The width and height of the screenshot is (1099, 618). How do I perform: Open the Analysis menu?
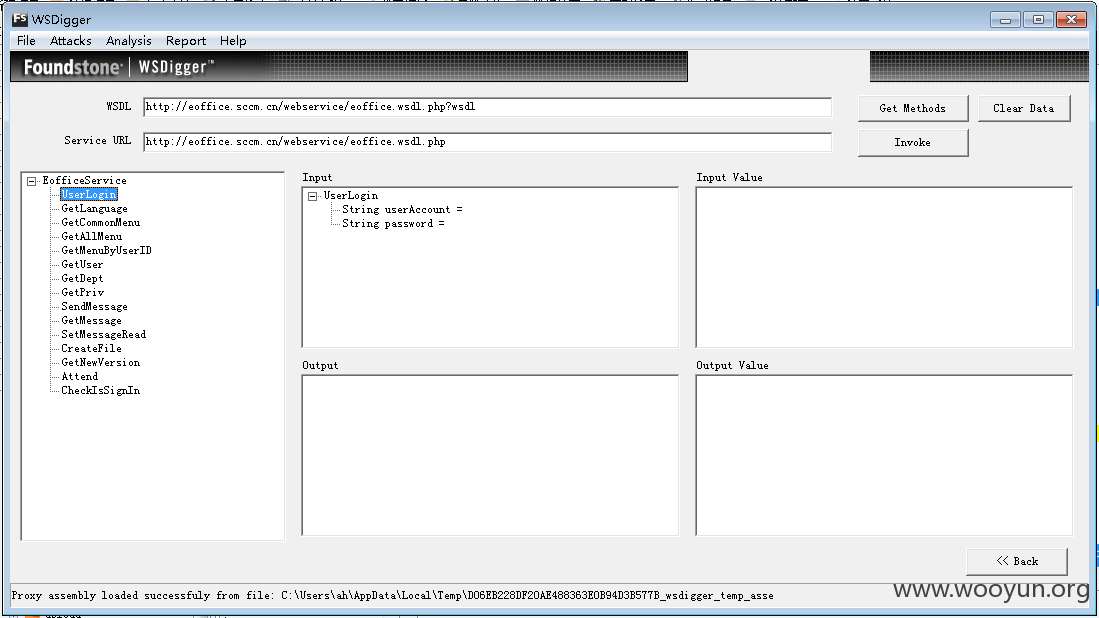coord(128,41)
